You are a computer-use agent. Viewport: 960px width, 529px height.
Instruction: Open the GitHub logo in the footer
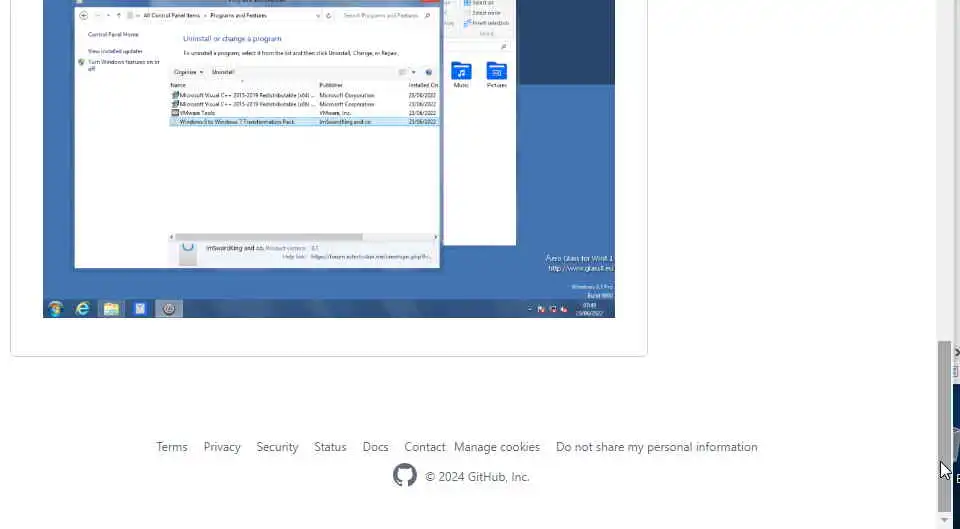pos(405,476)
